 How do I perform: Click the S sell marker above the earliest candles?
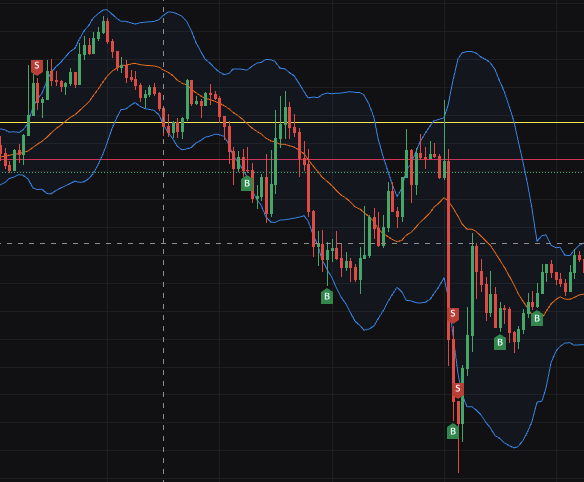point(37,67)
